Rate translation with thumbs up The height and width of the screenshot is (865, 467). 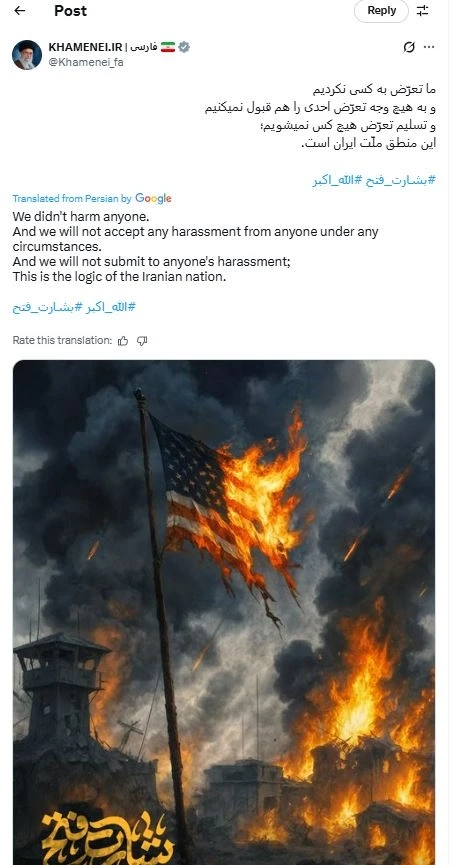tap(123, 341)
